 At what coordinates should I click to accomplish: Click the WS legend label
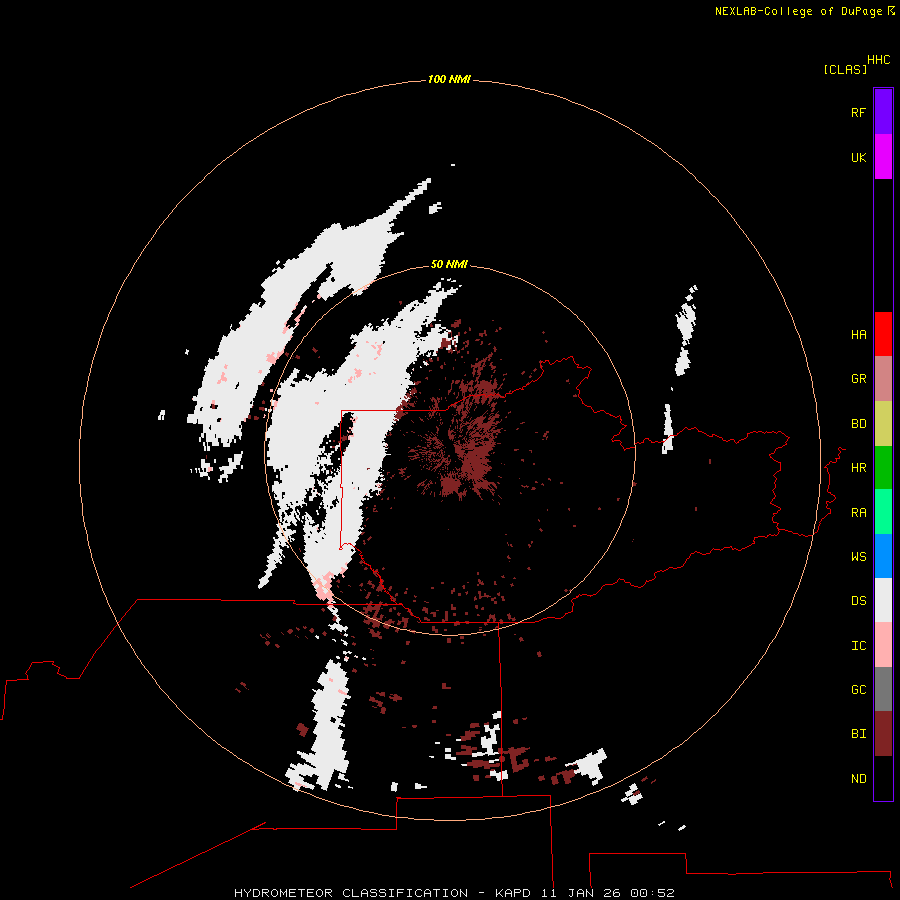coord(858,556)
